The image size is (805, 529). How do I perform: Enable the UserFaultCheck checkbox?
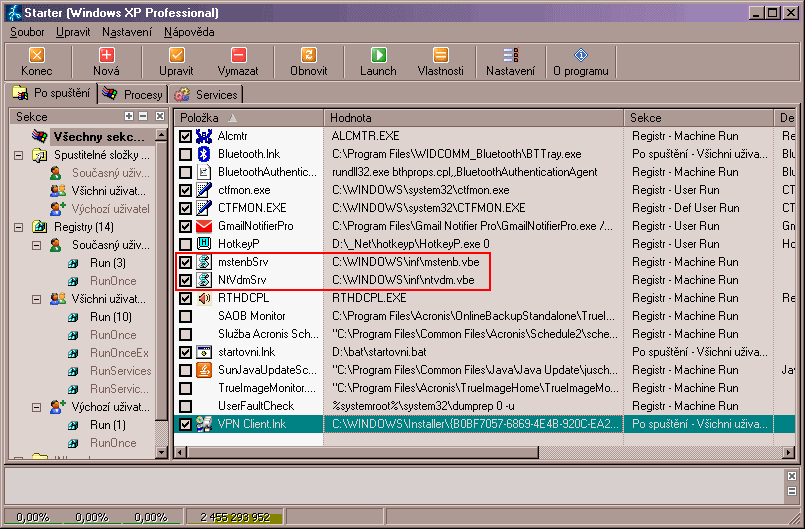coord(185,406)
